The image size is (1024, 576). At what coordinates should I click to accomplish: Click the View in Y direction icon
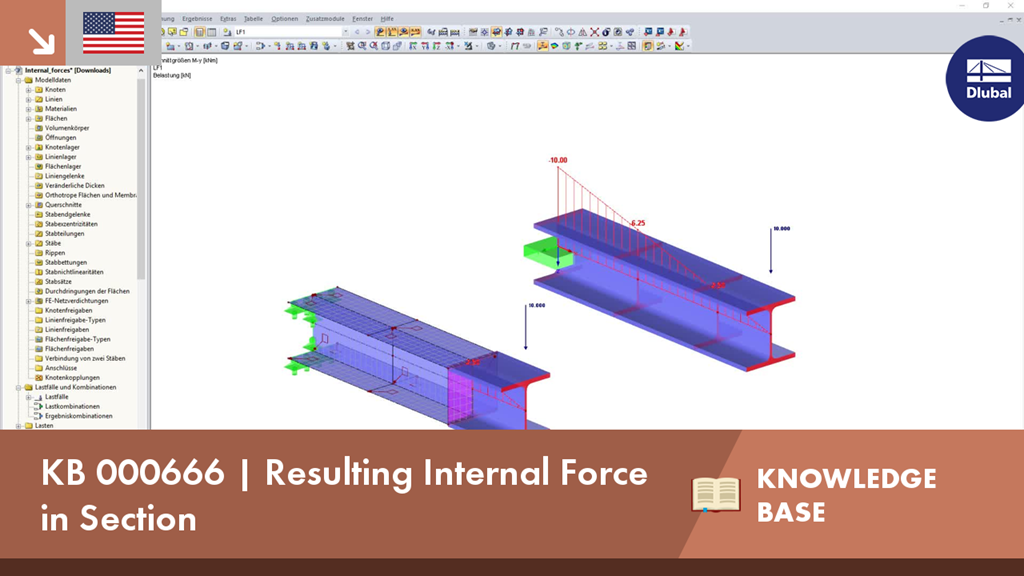click(x=425, y=46)
